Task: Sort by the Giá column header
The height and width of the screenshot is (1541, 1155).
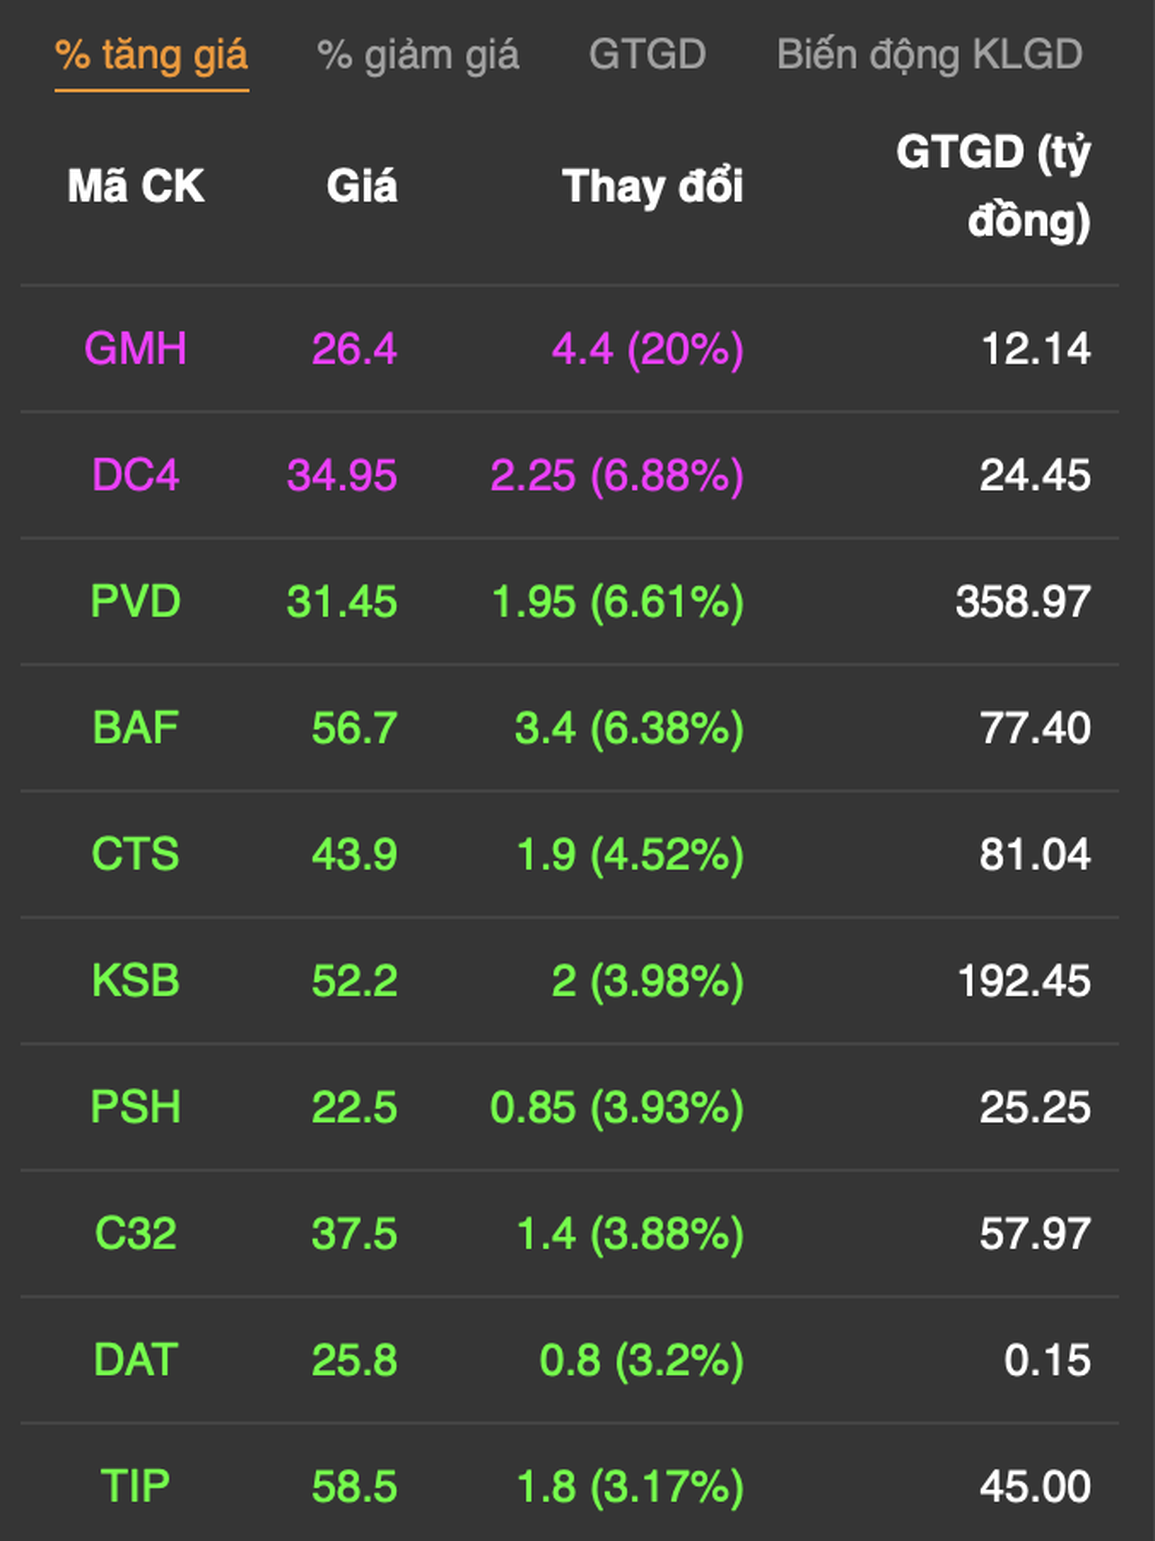Action: [362, 187]
